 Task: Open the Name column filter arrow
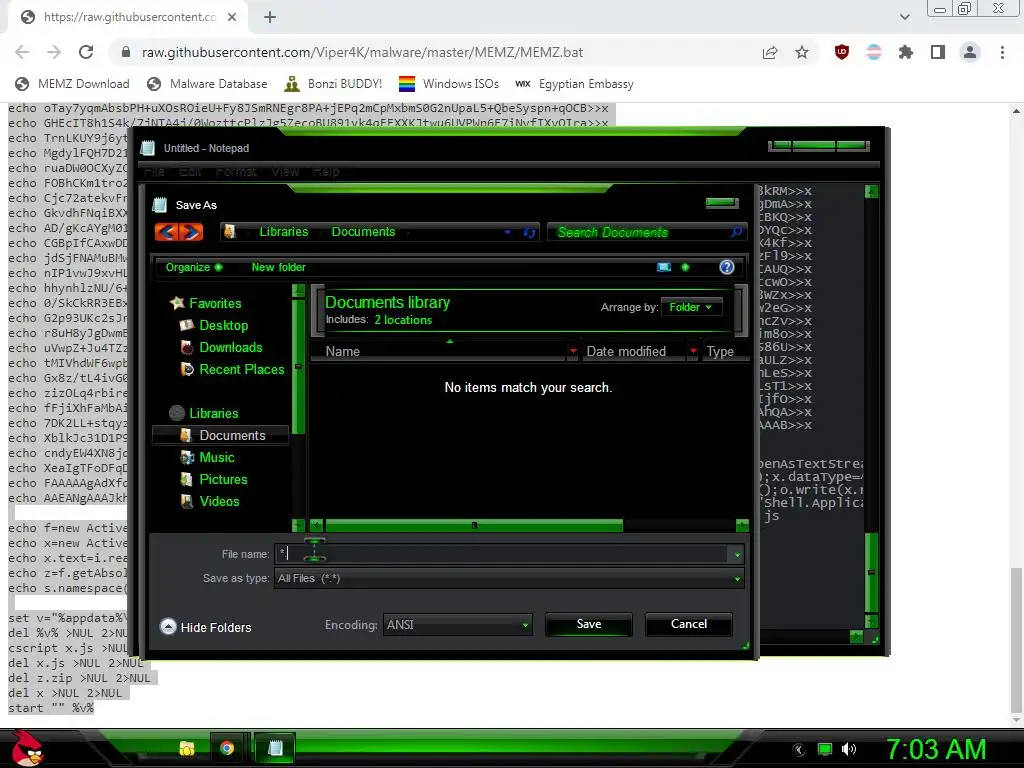573,351
